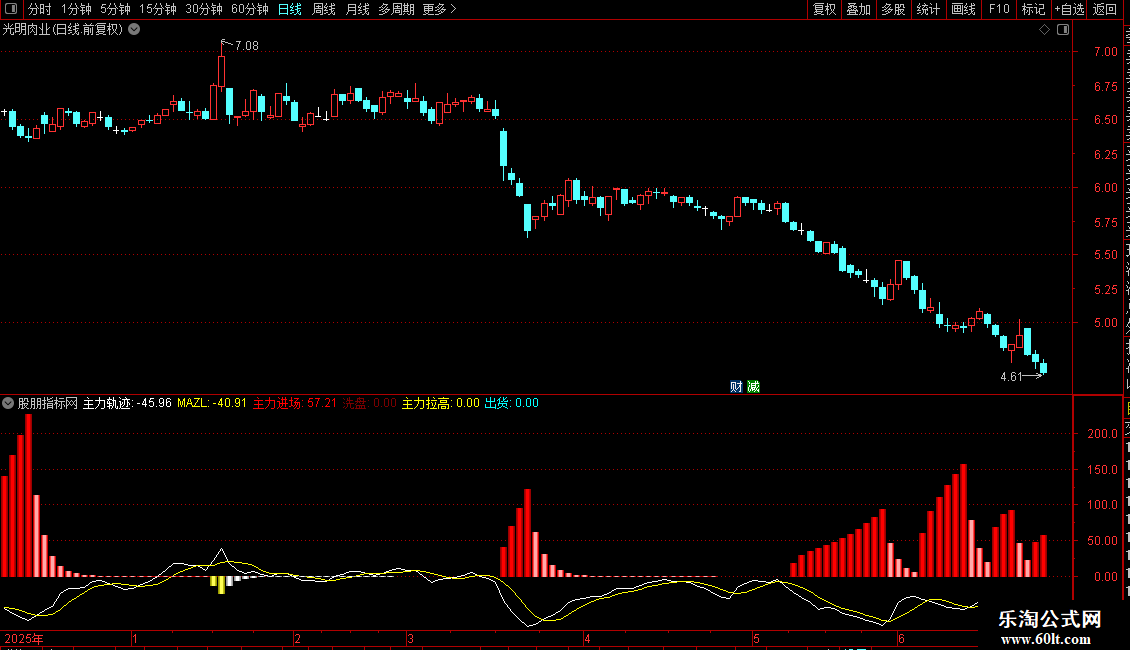Open the 统计 statistics button
1130x650 pixels.
click(928, 9)
